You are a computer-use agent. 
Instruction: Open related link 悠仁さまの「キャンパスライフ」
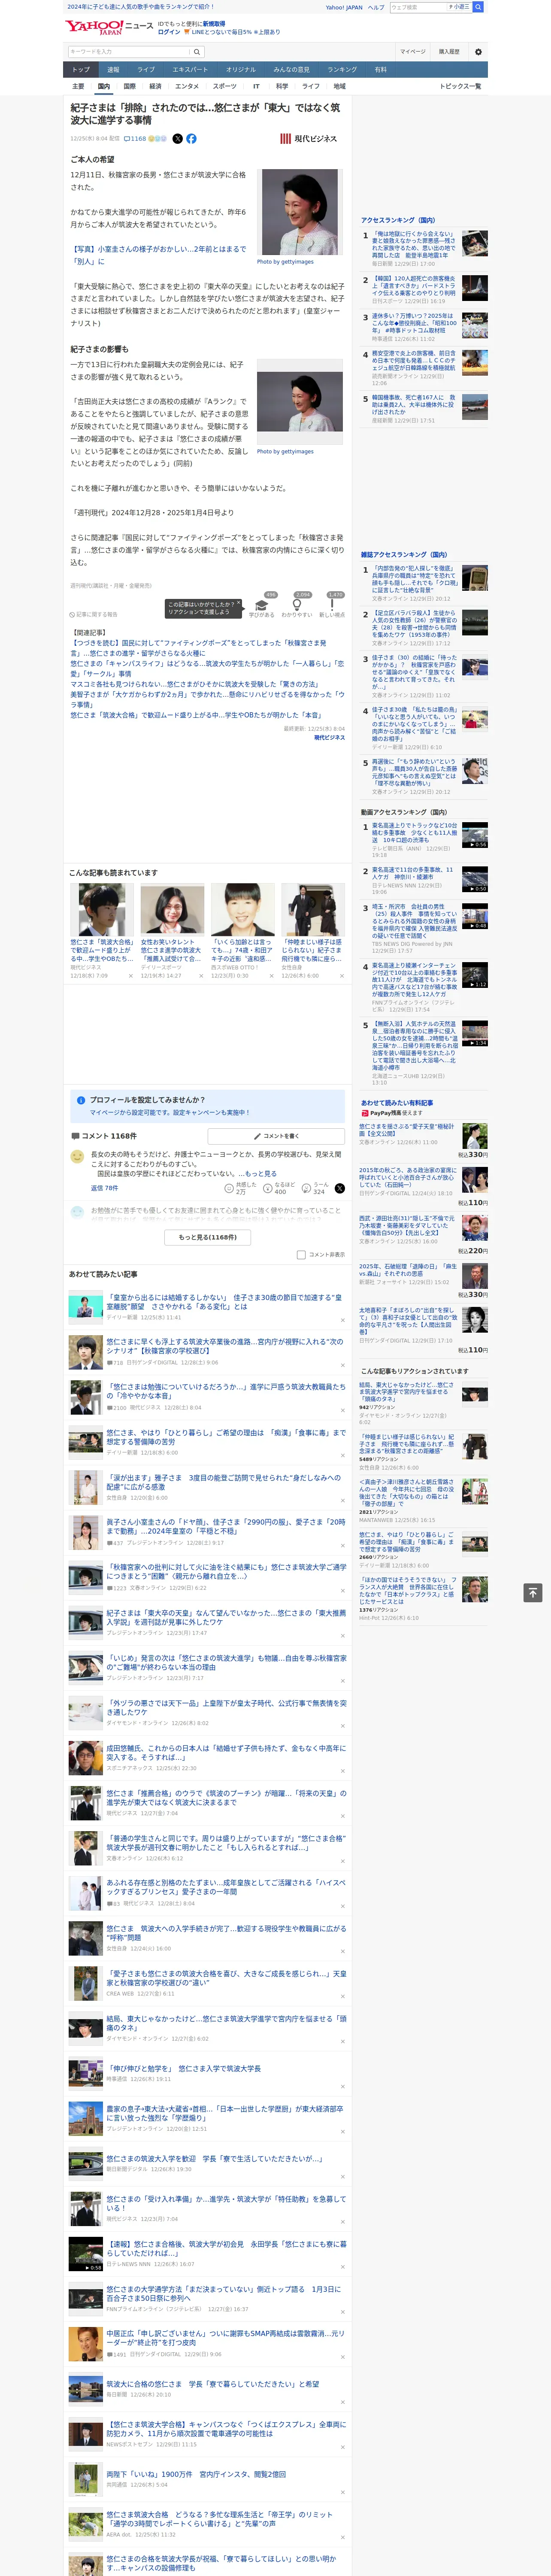[x=207, y=667]
